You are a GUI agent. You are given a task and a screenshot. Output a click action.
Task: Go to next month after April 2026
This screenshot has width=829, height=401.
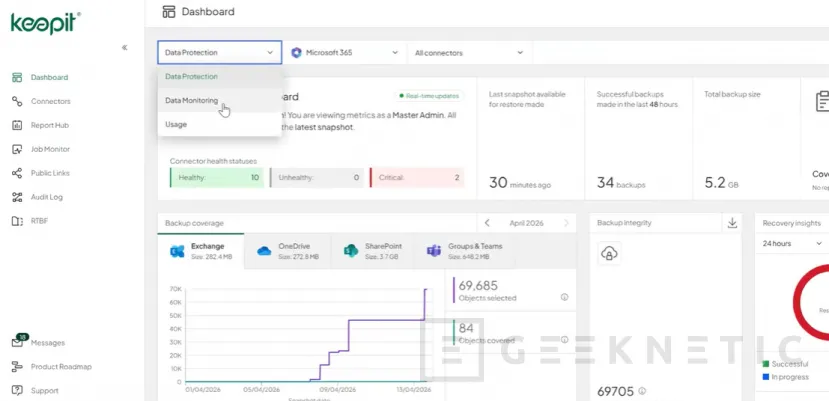point(566,223)
